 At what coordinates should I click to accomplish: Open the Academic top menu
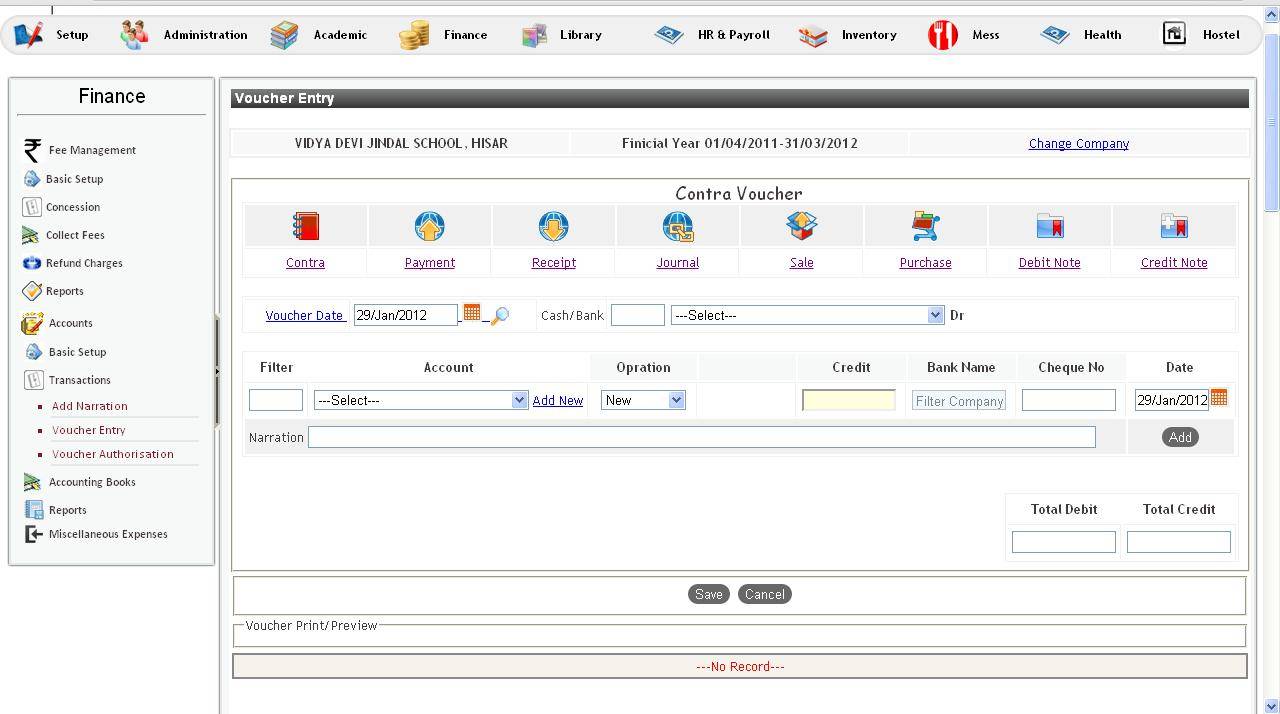coord(340,34)
